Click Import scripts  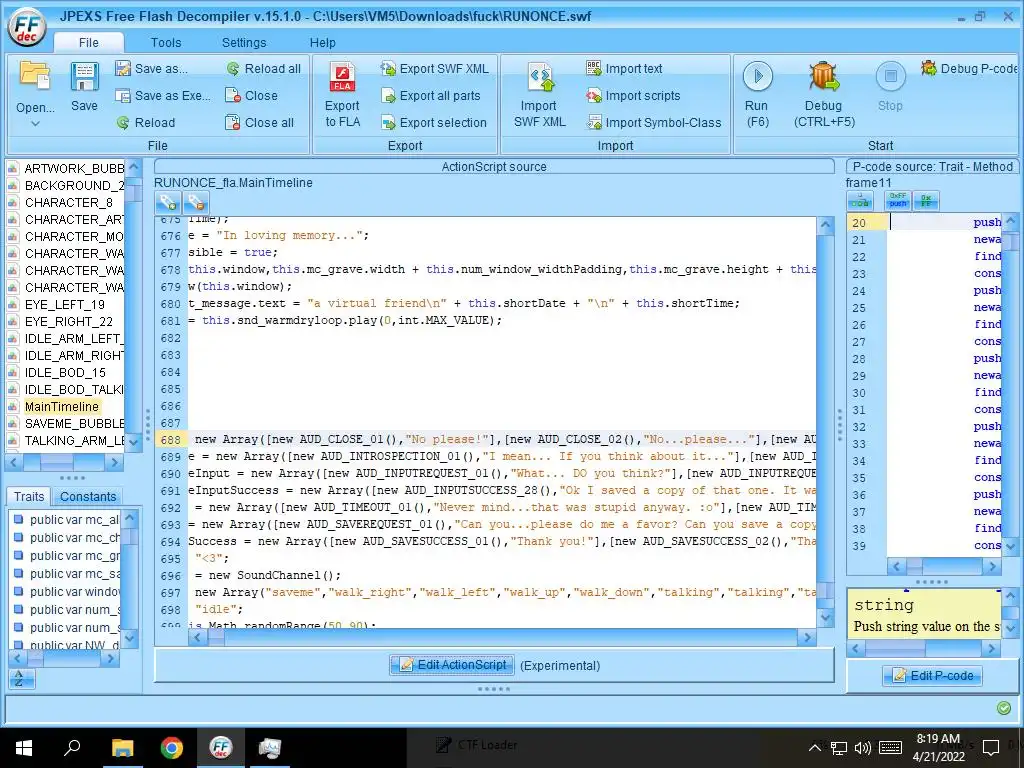633,95
